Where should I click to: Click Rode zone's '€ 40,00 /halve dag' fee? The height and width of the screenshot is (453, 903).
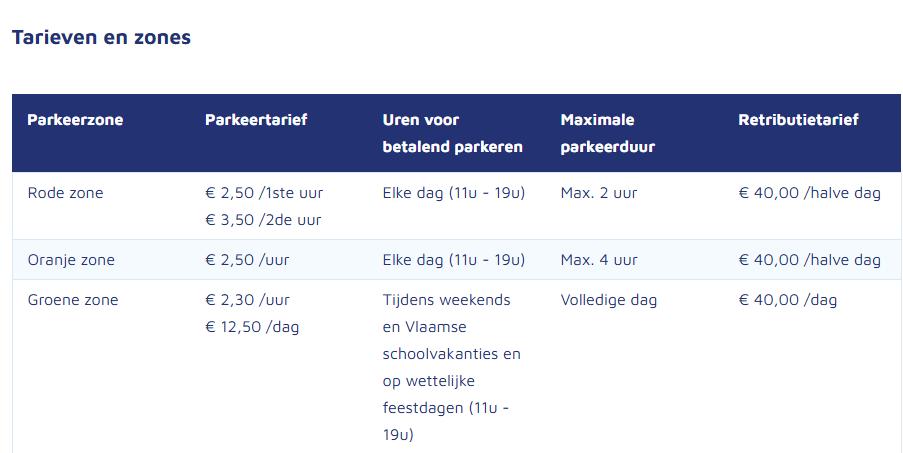click(809, 193)
